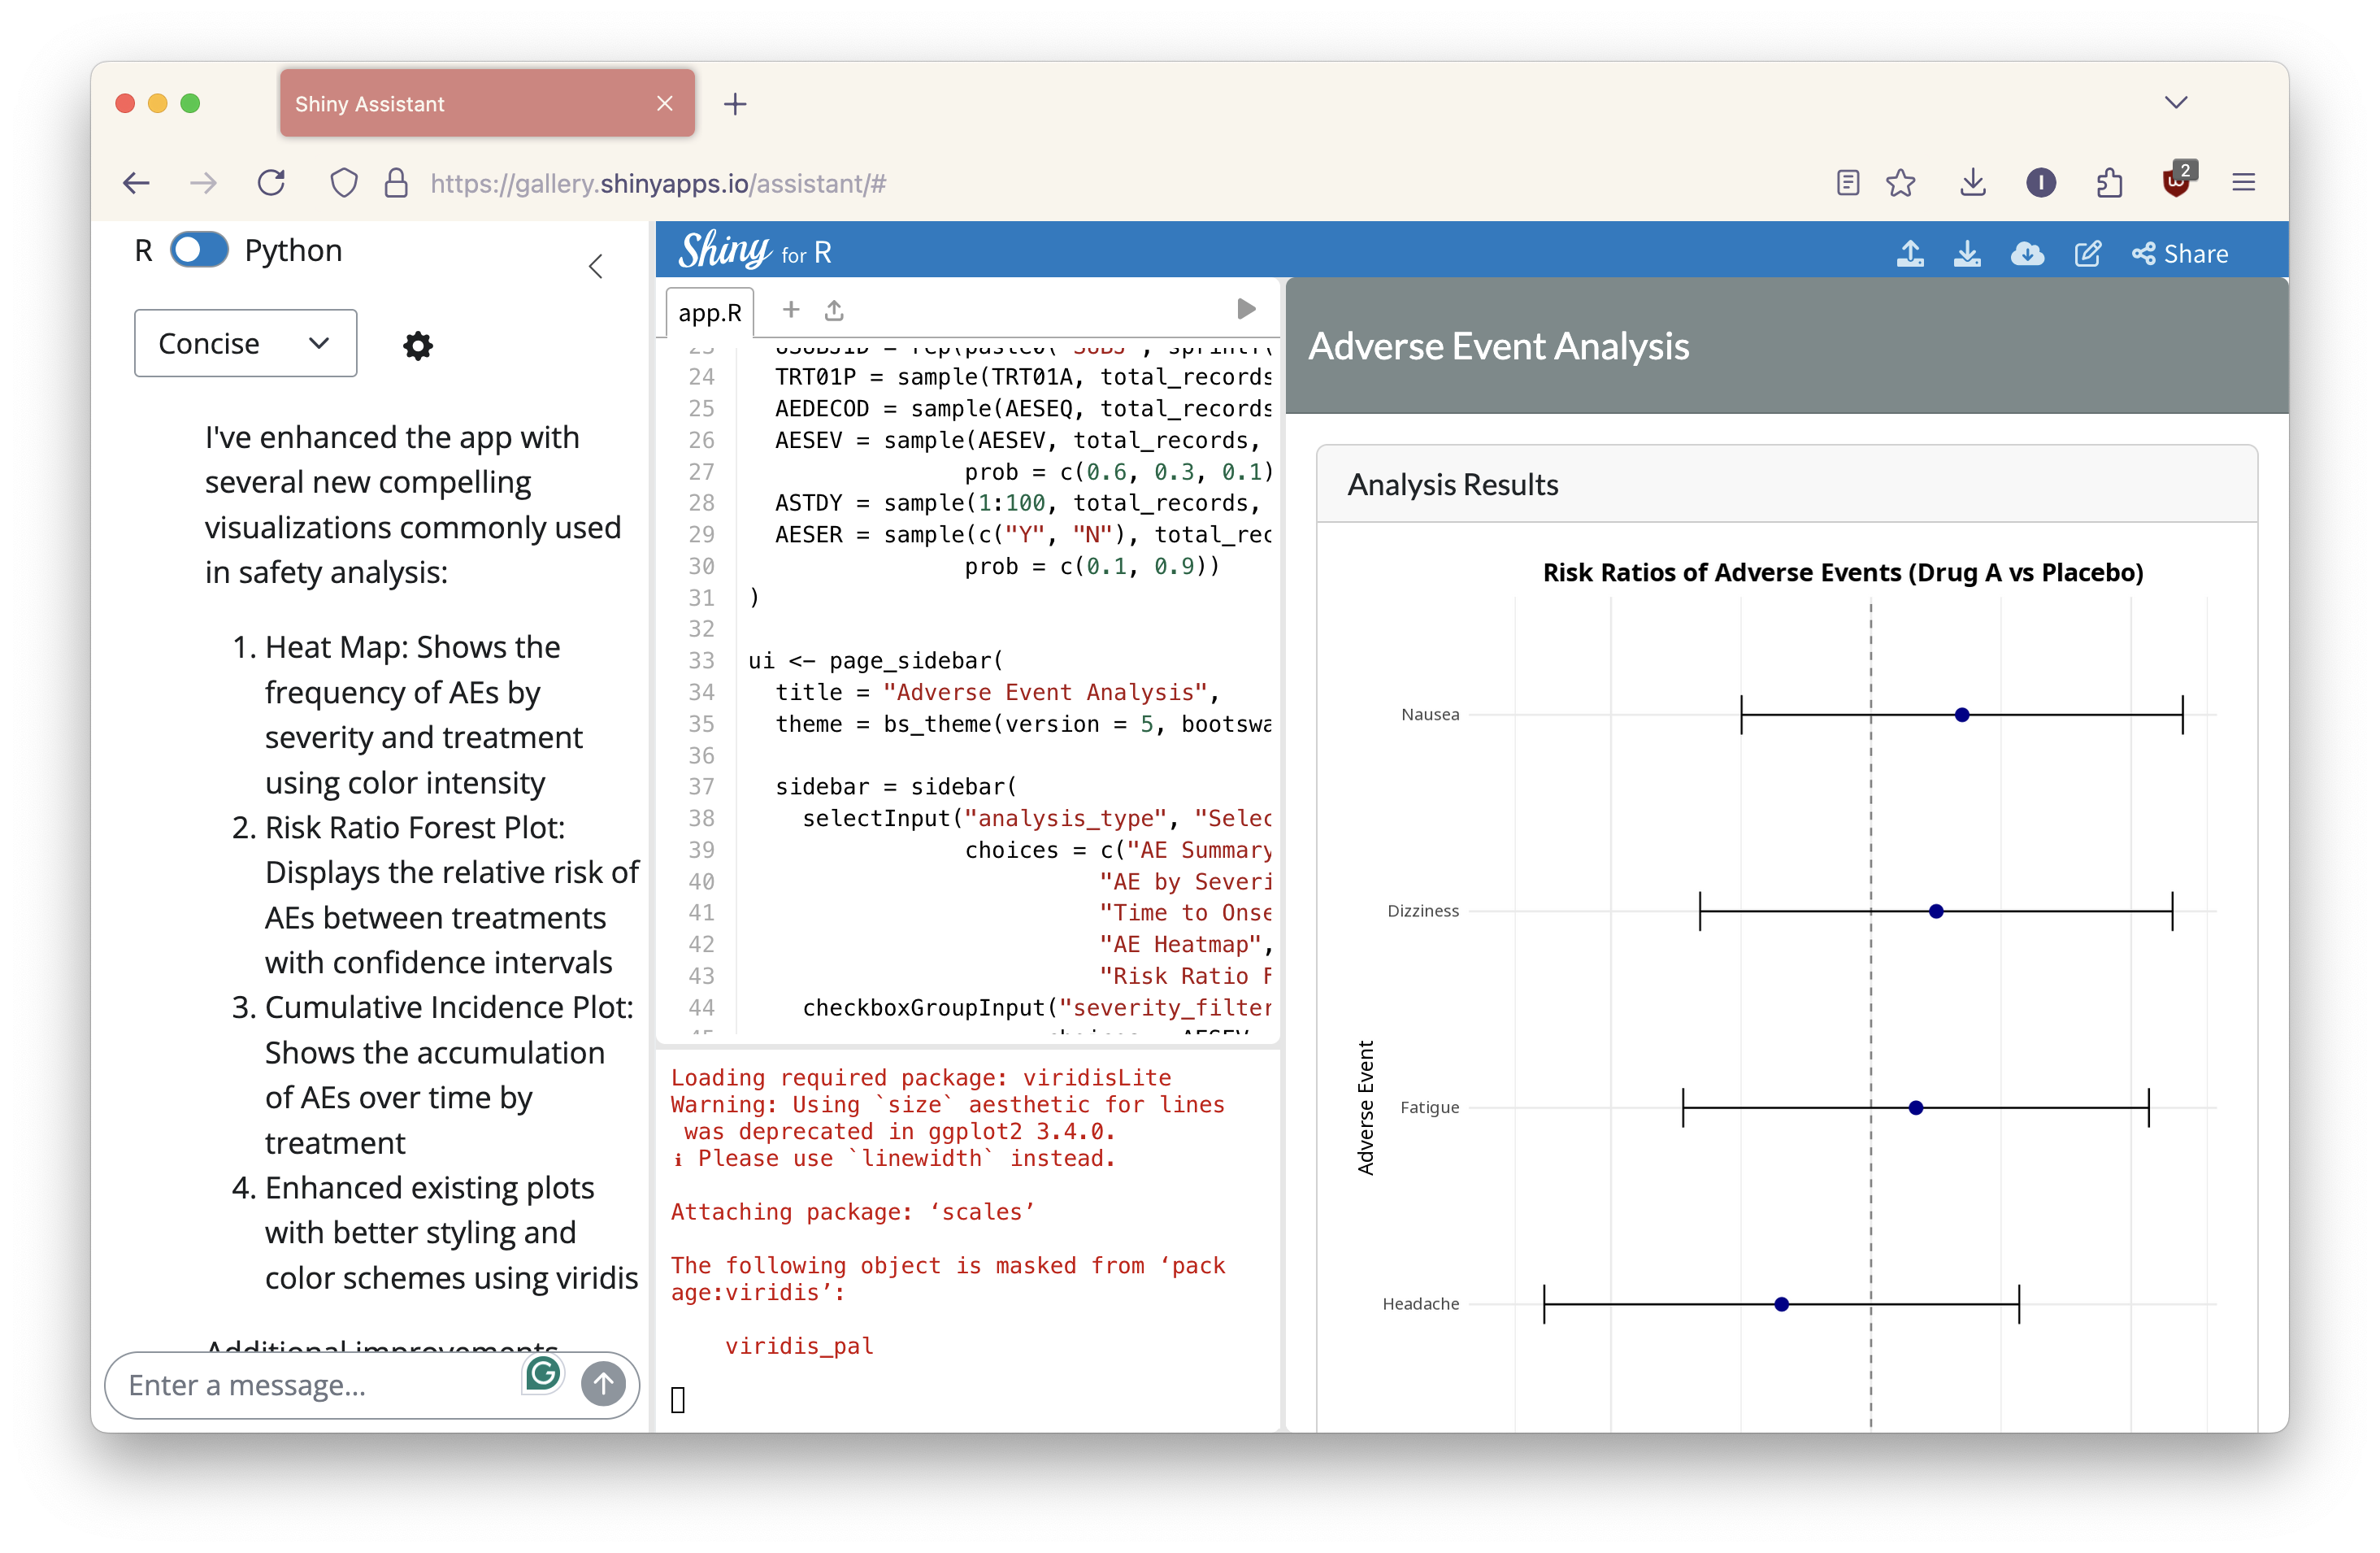Screen dimensions: 2380x1553
Task: Click the upload icon in Shiny header
Action: 1909,254
